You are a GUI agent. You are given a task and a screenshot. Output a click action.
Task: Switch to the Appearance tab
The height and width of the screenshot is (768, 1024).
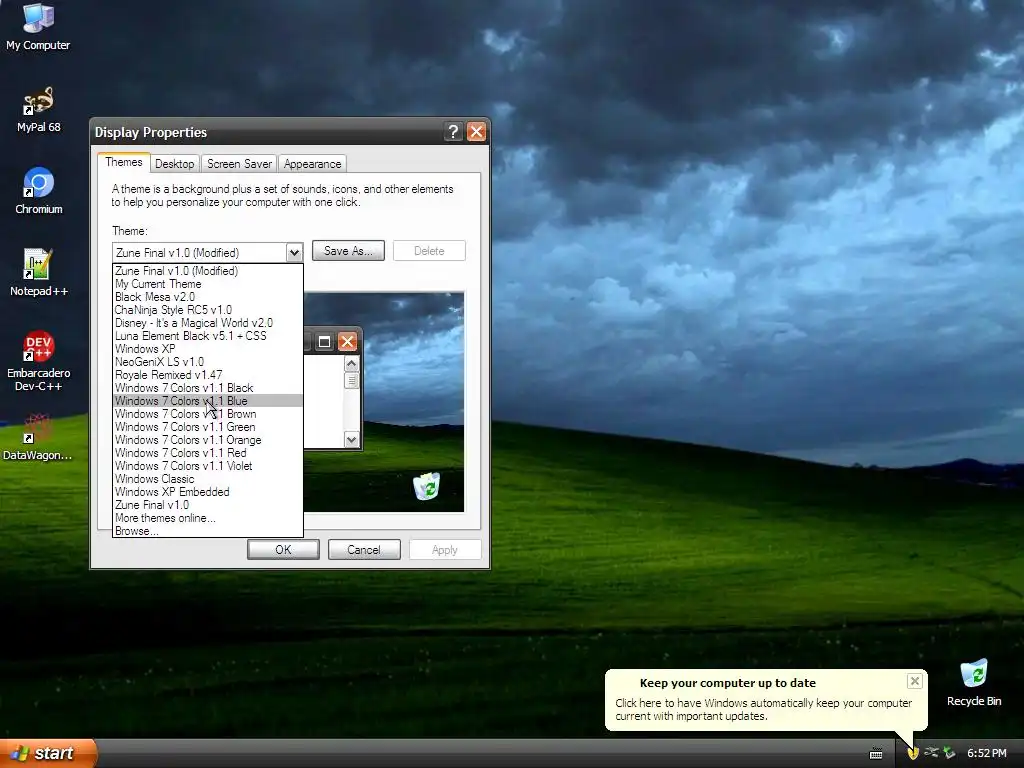[x=312, y=164]
